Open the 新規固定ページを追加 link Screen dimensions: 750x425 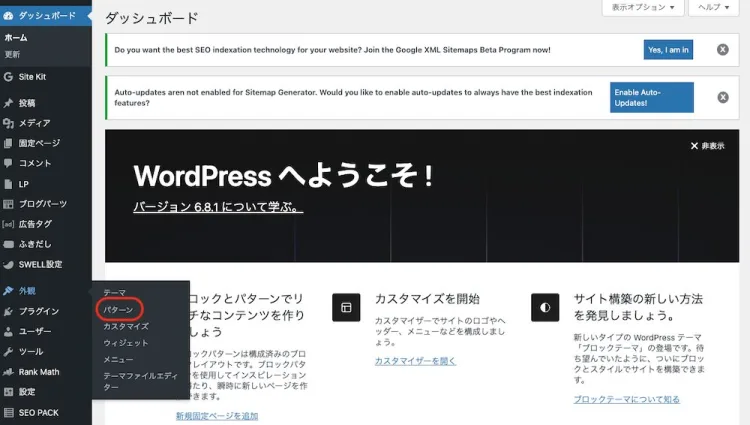coord(217,416)
